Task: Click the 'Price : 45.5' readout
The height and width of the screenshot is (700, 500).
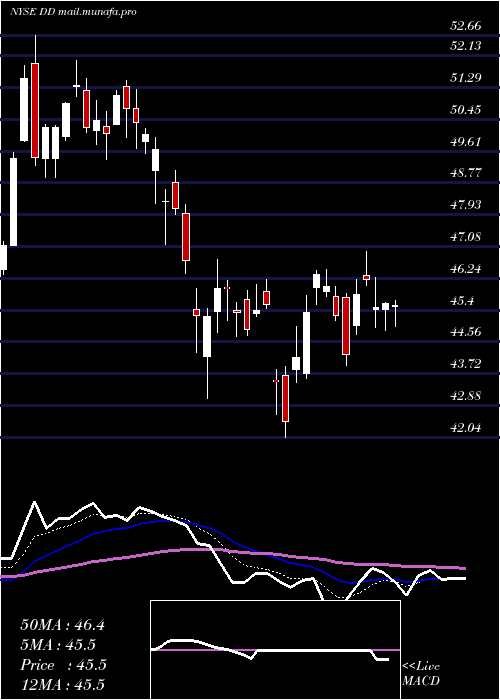Action: click(x=63, y=665)
